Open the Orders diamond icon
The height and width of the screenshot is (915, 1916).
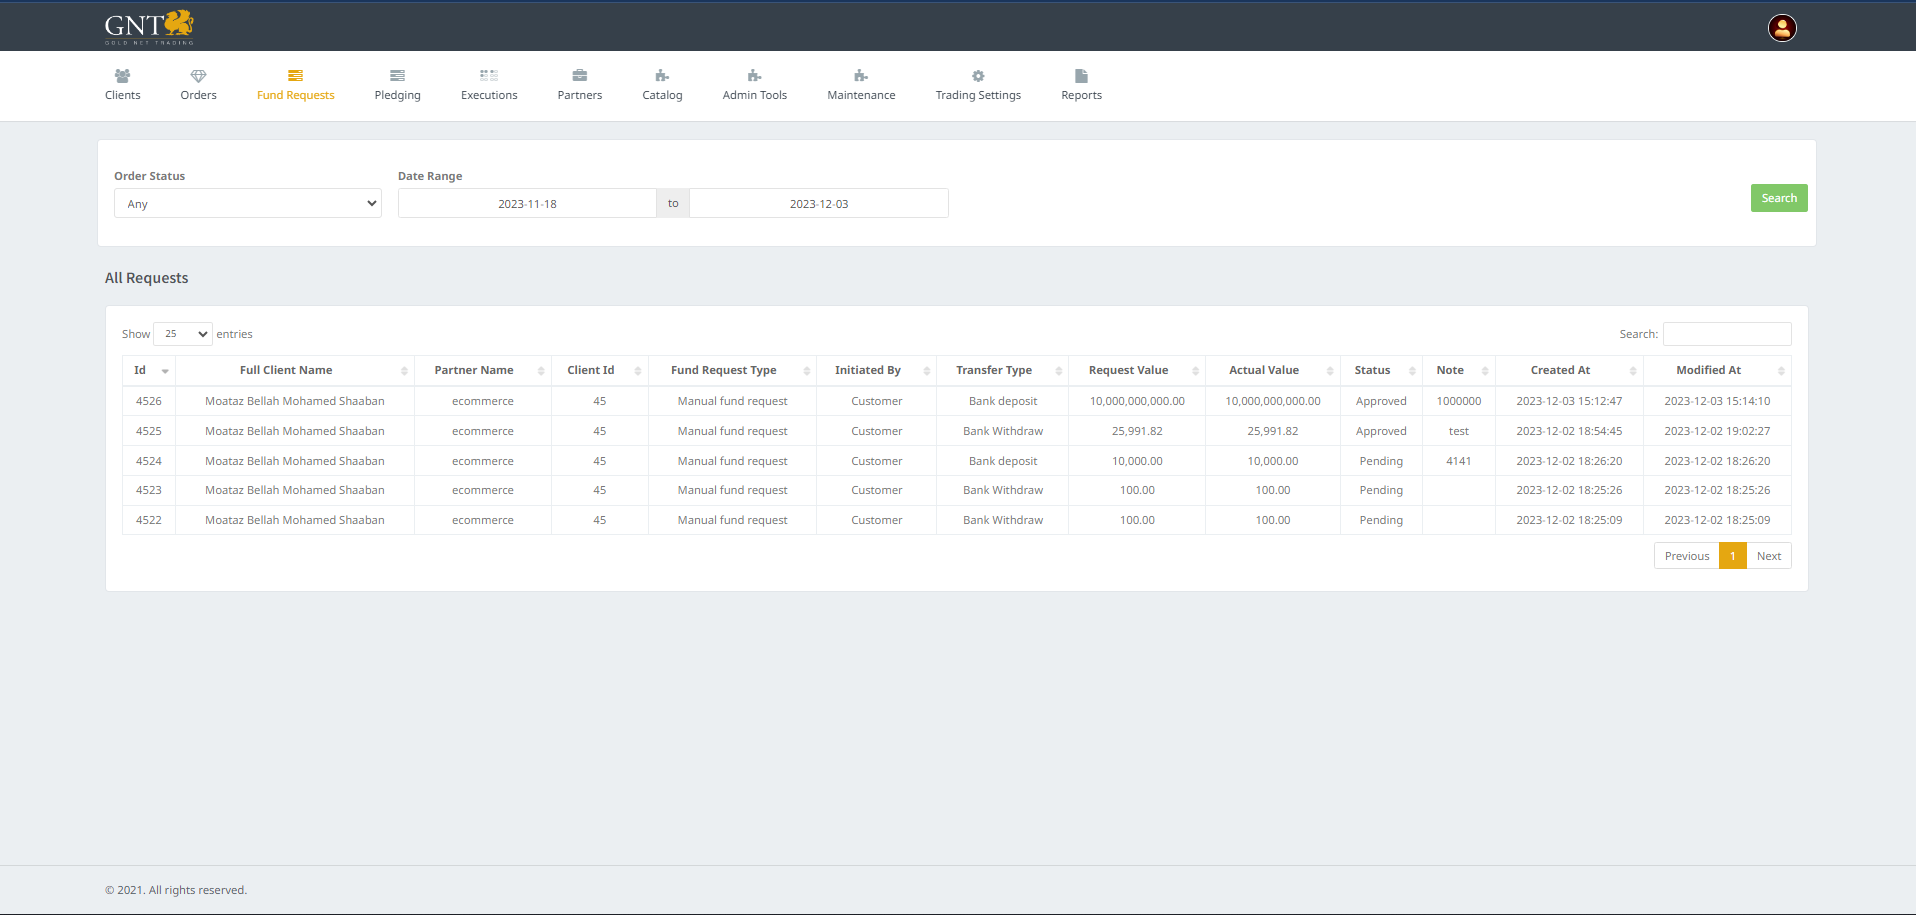click(x=198, y=76)
